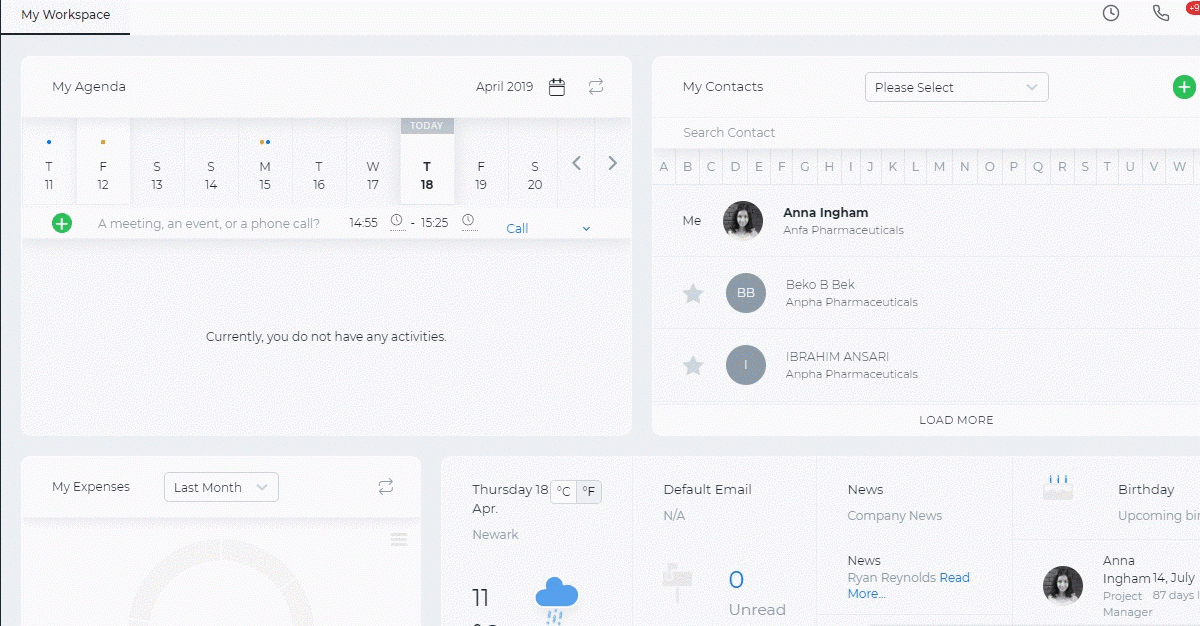The height and width of the screenshot is (626, 1200).
Task: Select the My Workspace tab
Action: click(x=65, y=16)
